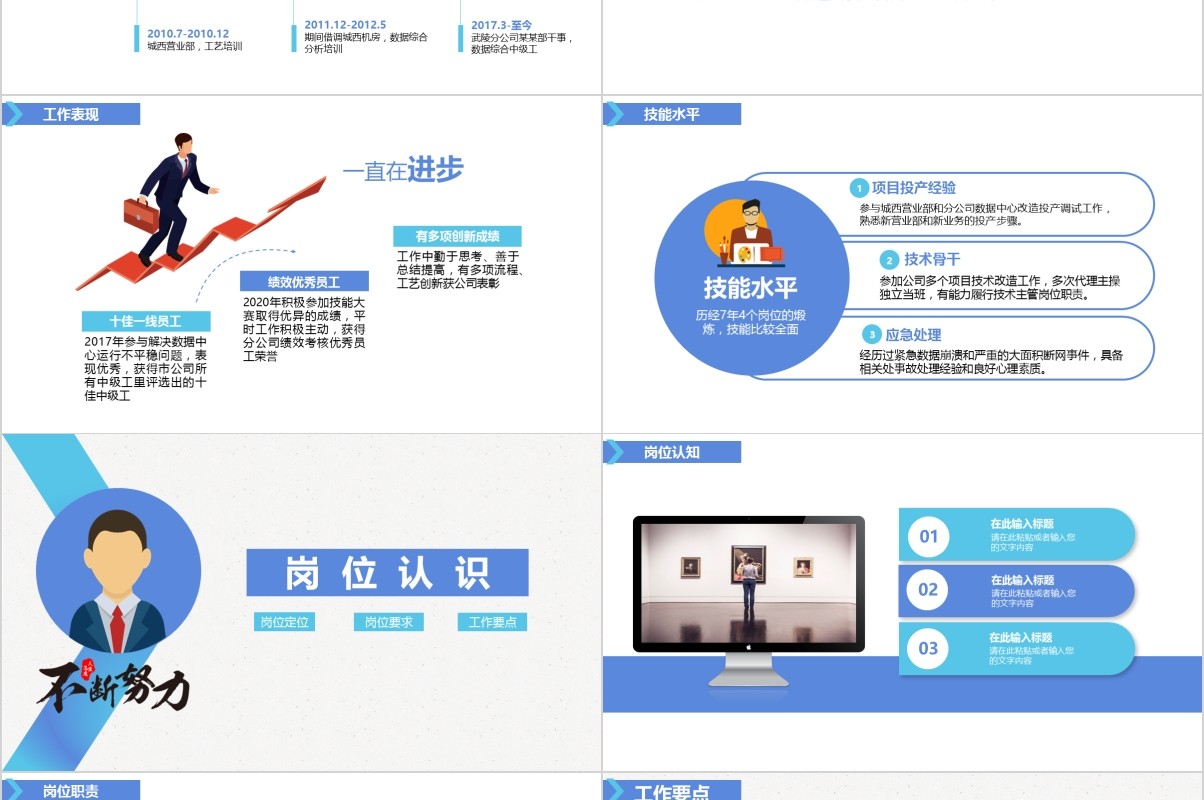Click the 岗位定位 tag

tap(285, 622)
